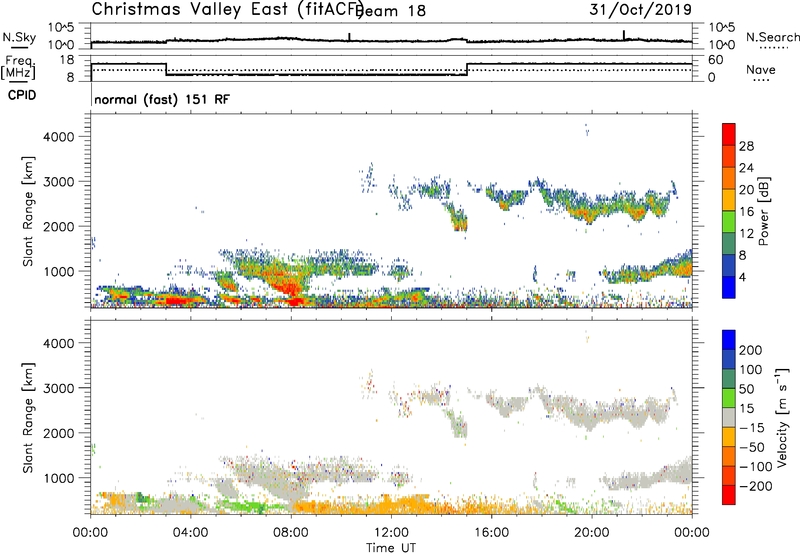
Task: Click the 'normal (fast) 151 RF' text
Action: pyautogui.click(x=162, y=99)
